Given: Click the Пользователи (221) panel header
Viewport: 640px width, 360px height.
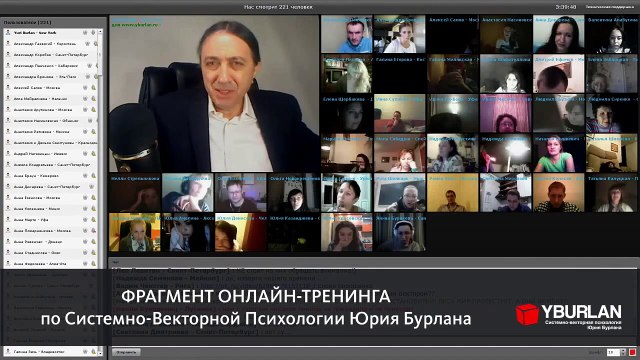Looking at the screenshot, I should tap(27, 22).
